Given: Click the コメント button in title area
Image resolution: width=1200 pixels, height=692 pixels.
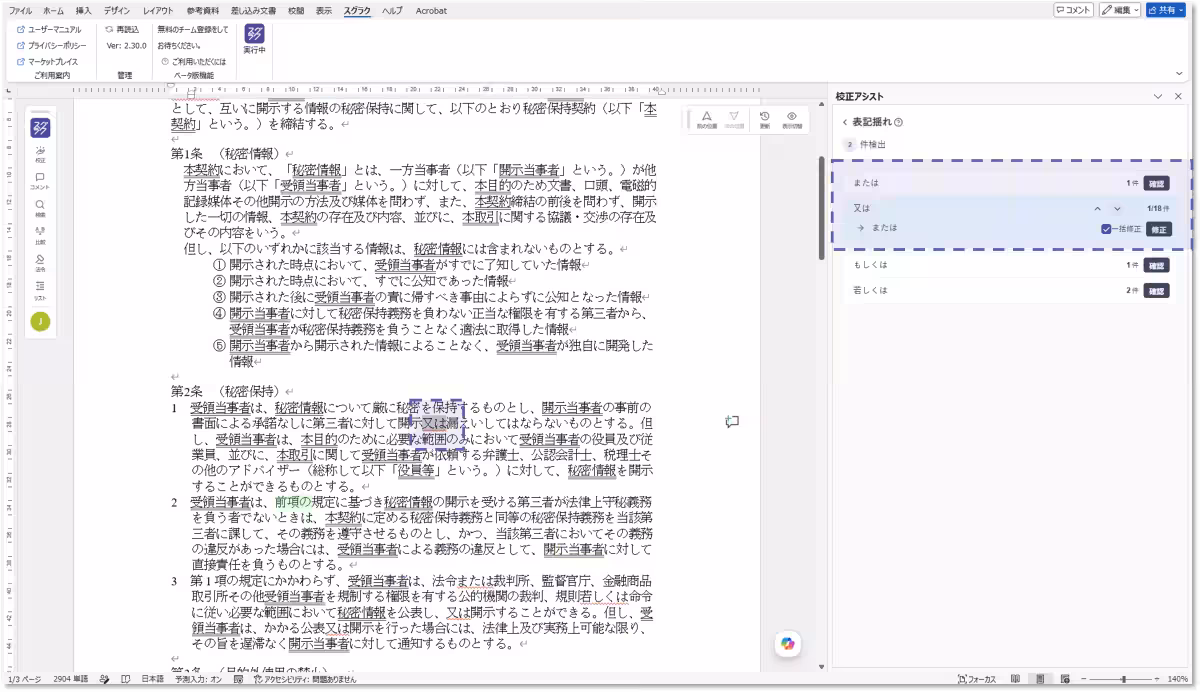Looking at the screenshot, I should pos(1074,10).
